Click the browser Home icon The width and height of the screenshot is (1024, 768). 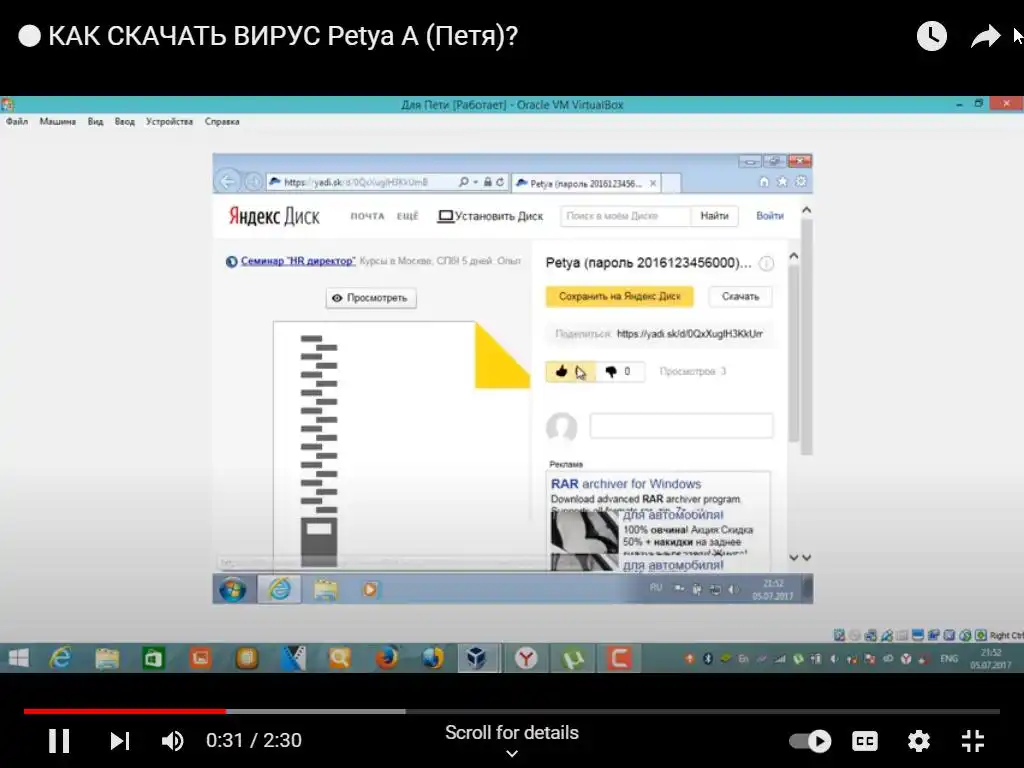(764, 182)
